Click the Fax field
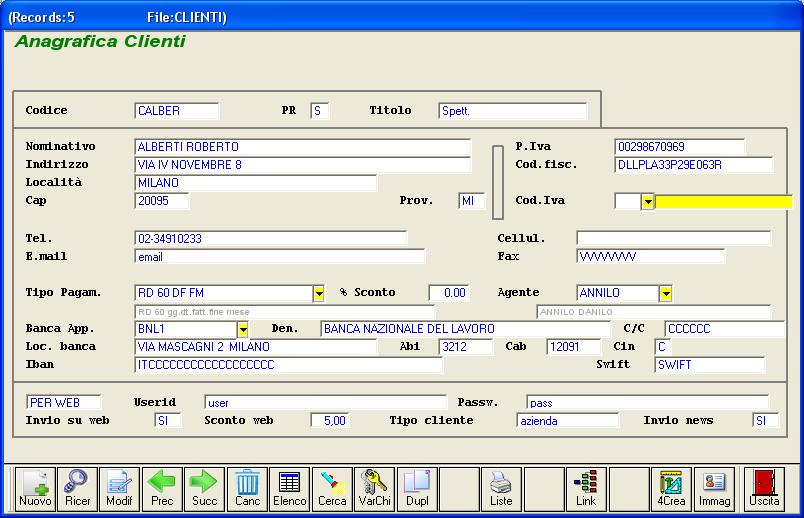Image resolution: width=804 pixels, height=518 pixels. pos(651,256)
